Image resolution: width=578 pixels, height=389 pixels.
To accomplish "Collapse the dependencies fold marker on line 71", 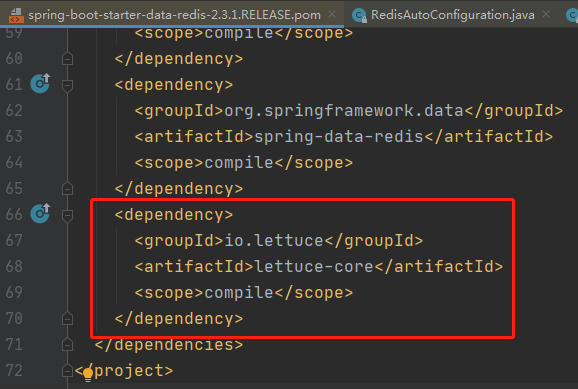I will coord(67,345).
